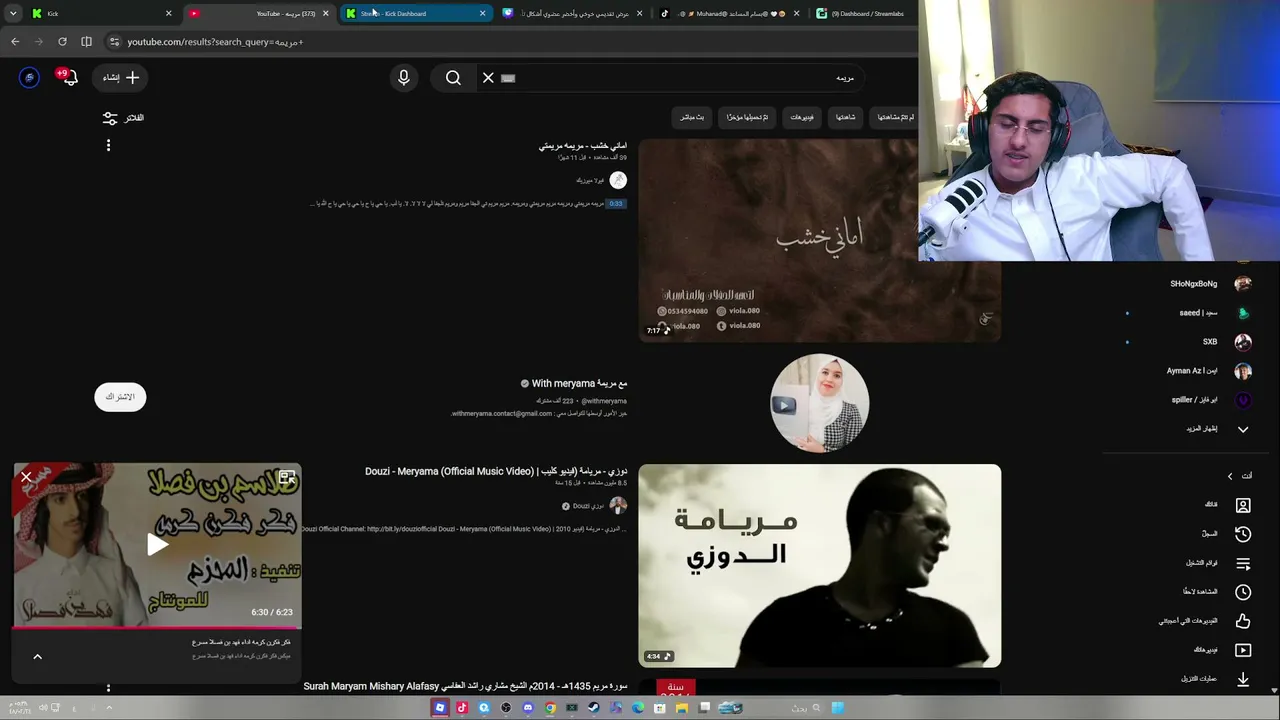Open the Douzi - Meryama (Official Music Video) title
The width and height of the screenshot is (1280, 720).
(x=496, y=471)
